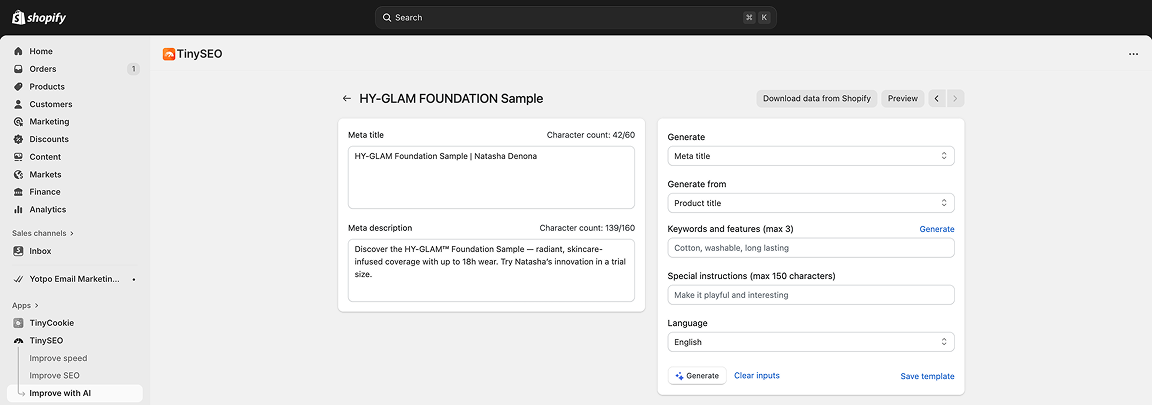
Task: Open Home from sidebar house icon
Action: click(19, 51)
